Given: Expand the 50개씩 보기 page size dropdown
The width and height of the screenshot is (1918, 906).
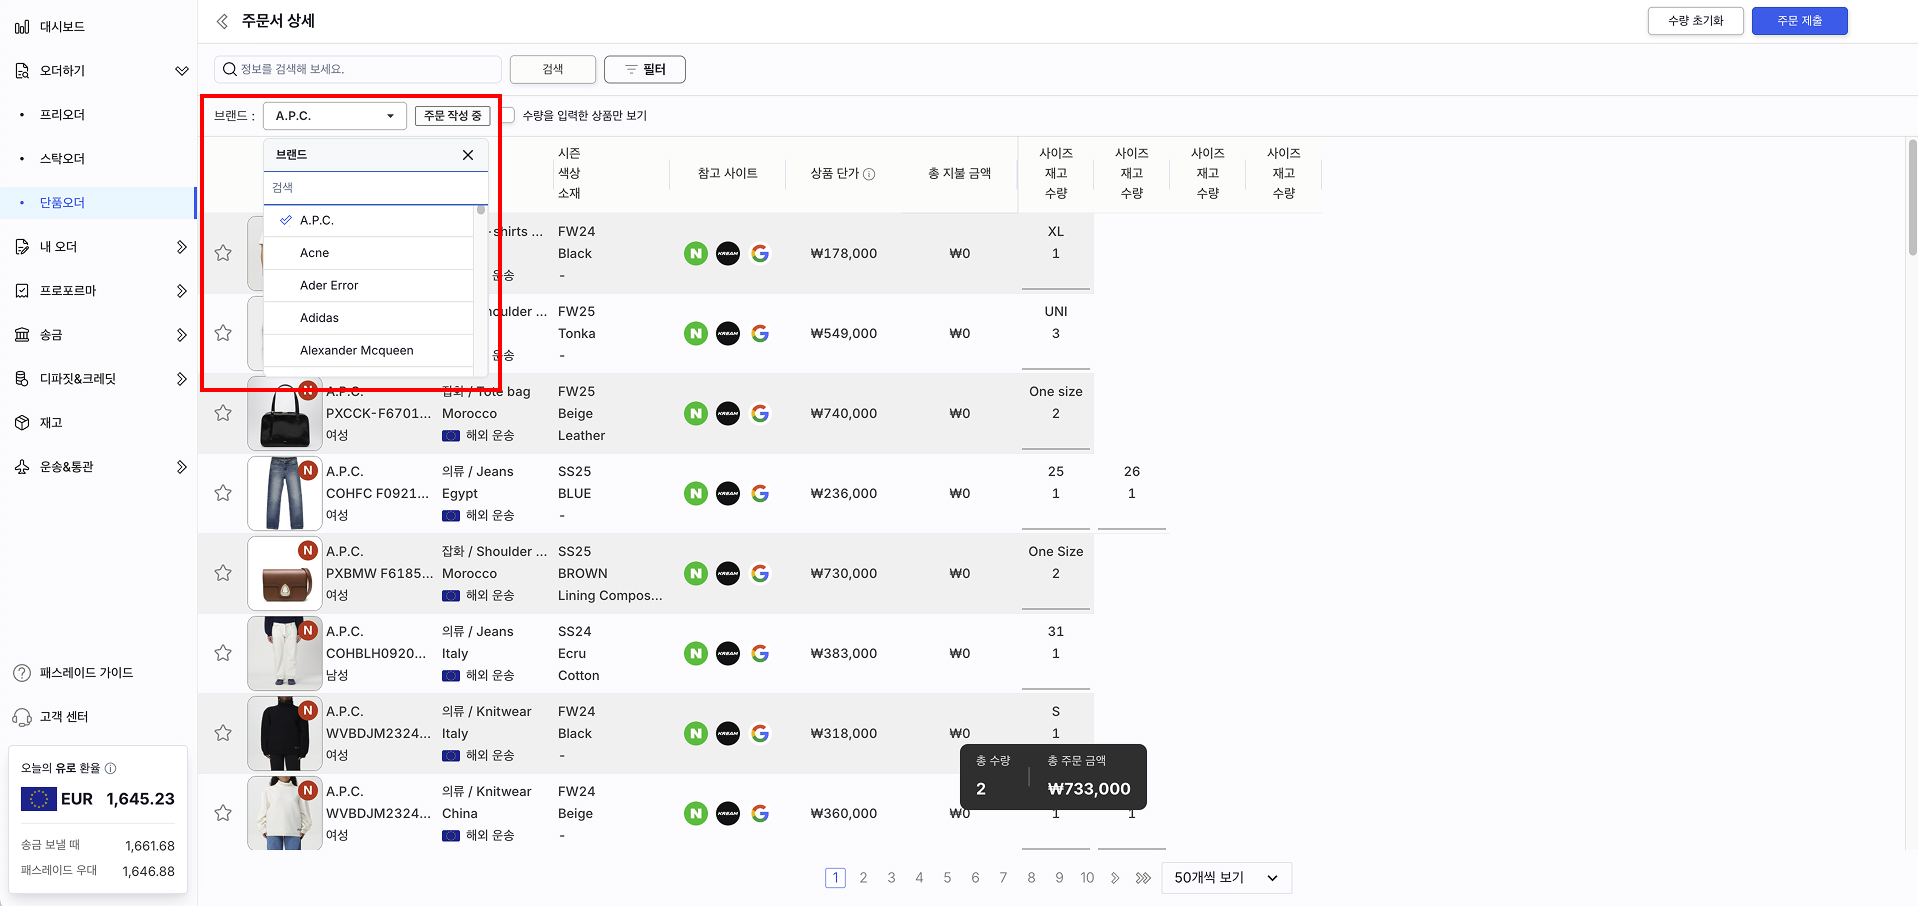Looking at the screenshot, I should 1226,878.
